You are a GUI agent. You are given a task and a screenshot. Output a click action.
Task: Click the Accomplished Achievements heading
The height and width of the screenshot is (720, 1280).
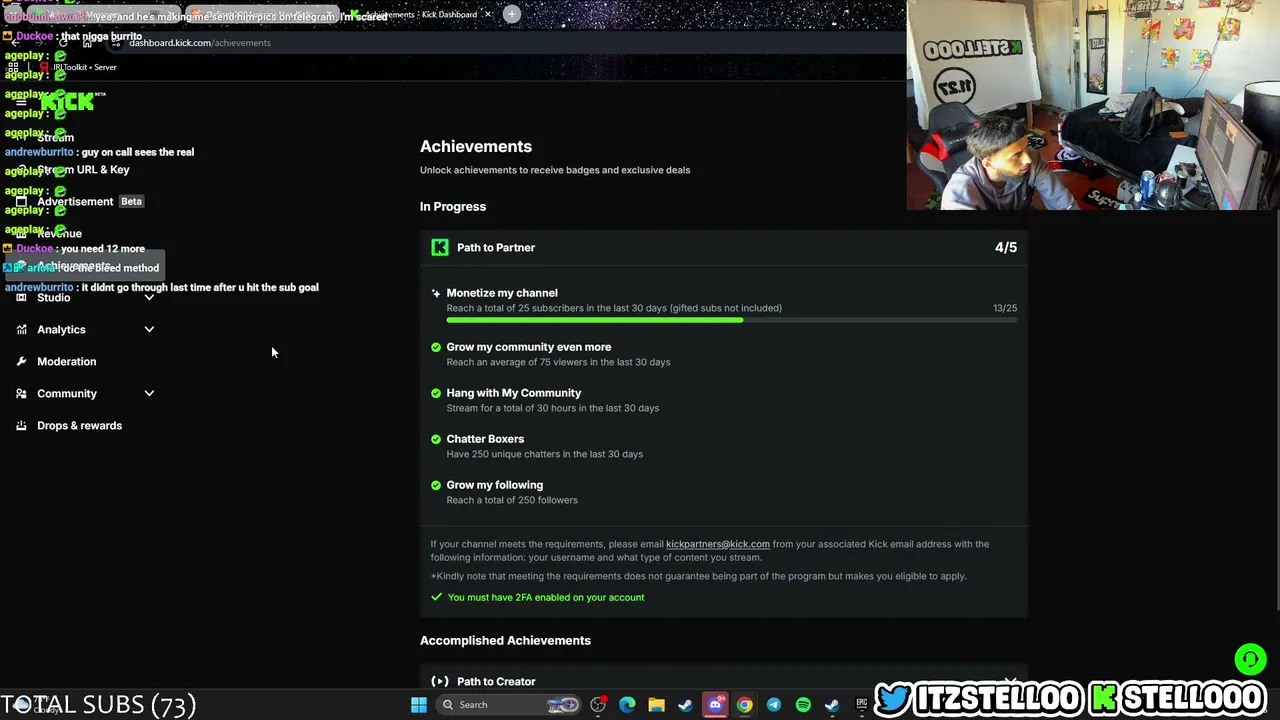pyautogui.click(x=505, y=640)
